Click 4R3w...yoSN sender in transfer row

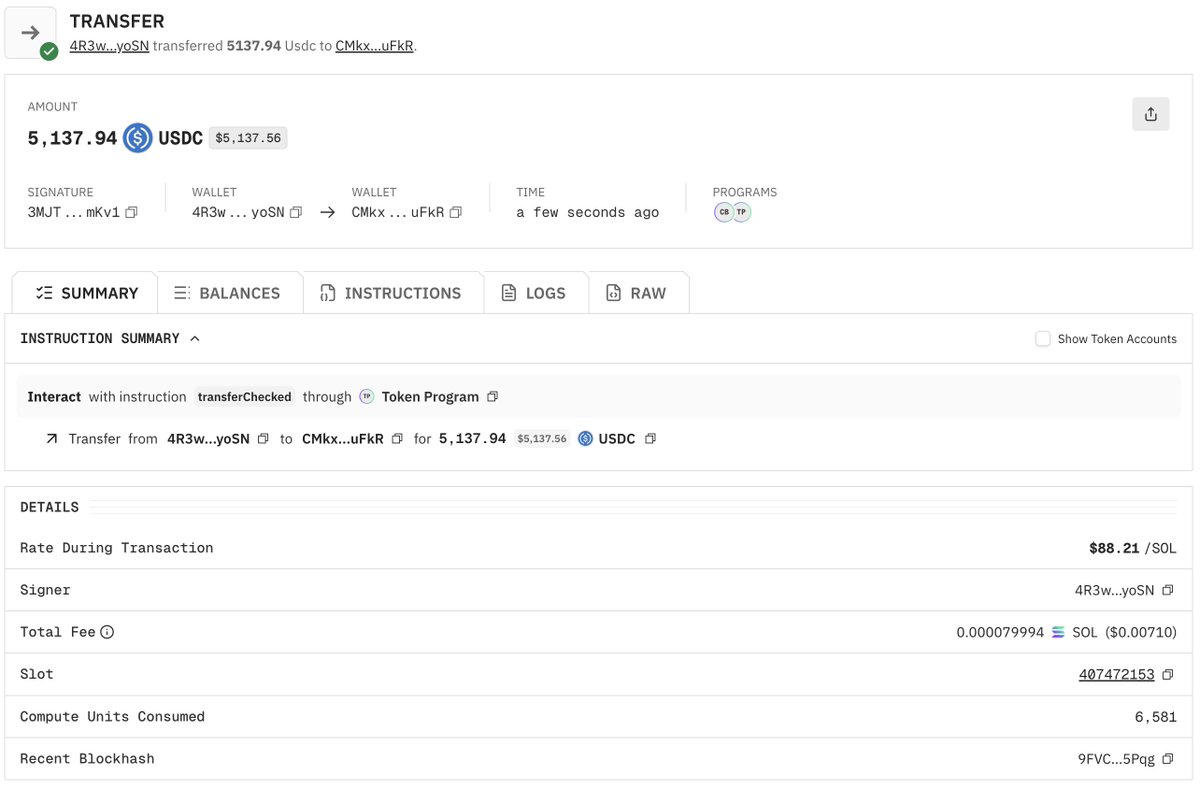click(x=208, y=439)
